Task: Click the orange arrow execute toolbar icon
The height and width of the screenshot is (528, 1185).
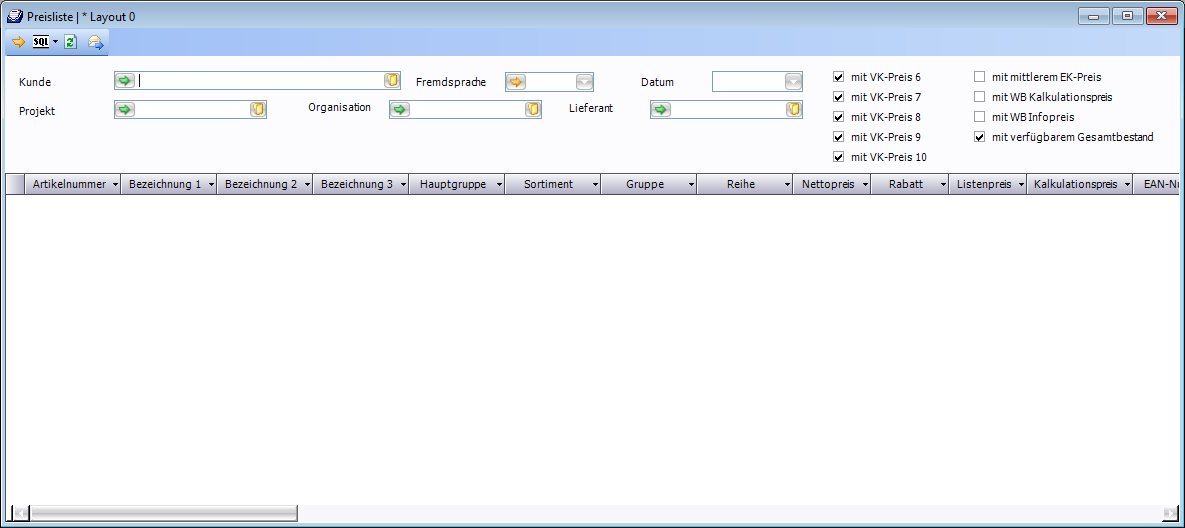Action: tap(18, 42)
